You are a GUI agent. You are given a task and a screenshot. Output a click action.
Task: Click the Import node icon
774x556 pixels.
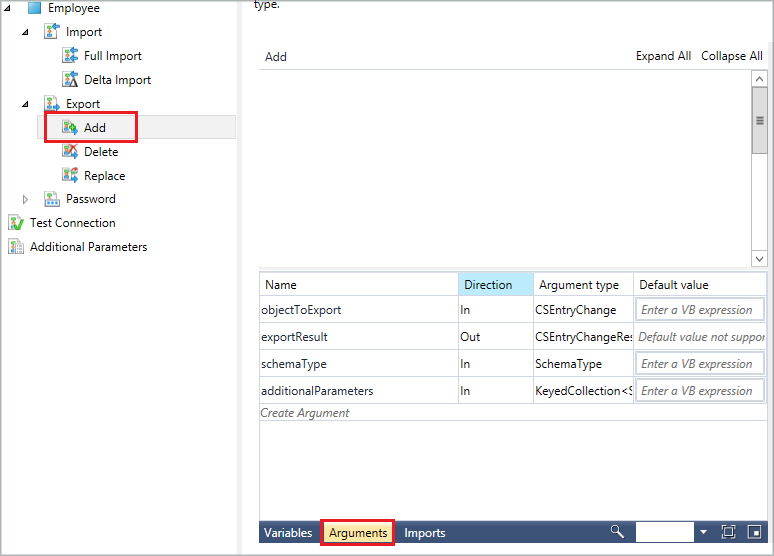point(52,32)
